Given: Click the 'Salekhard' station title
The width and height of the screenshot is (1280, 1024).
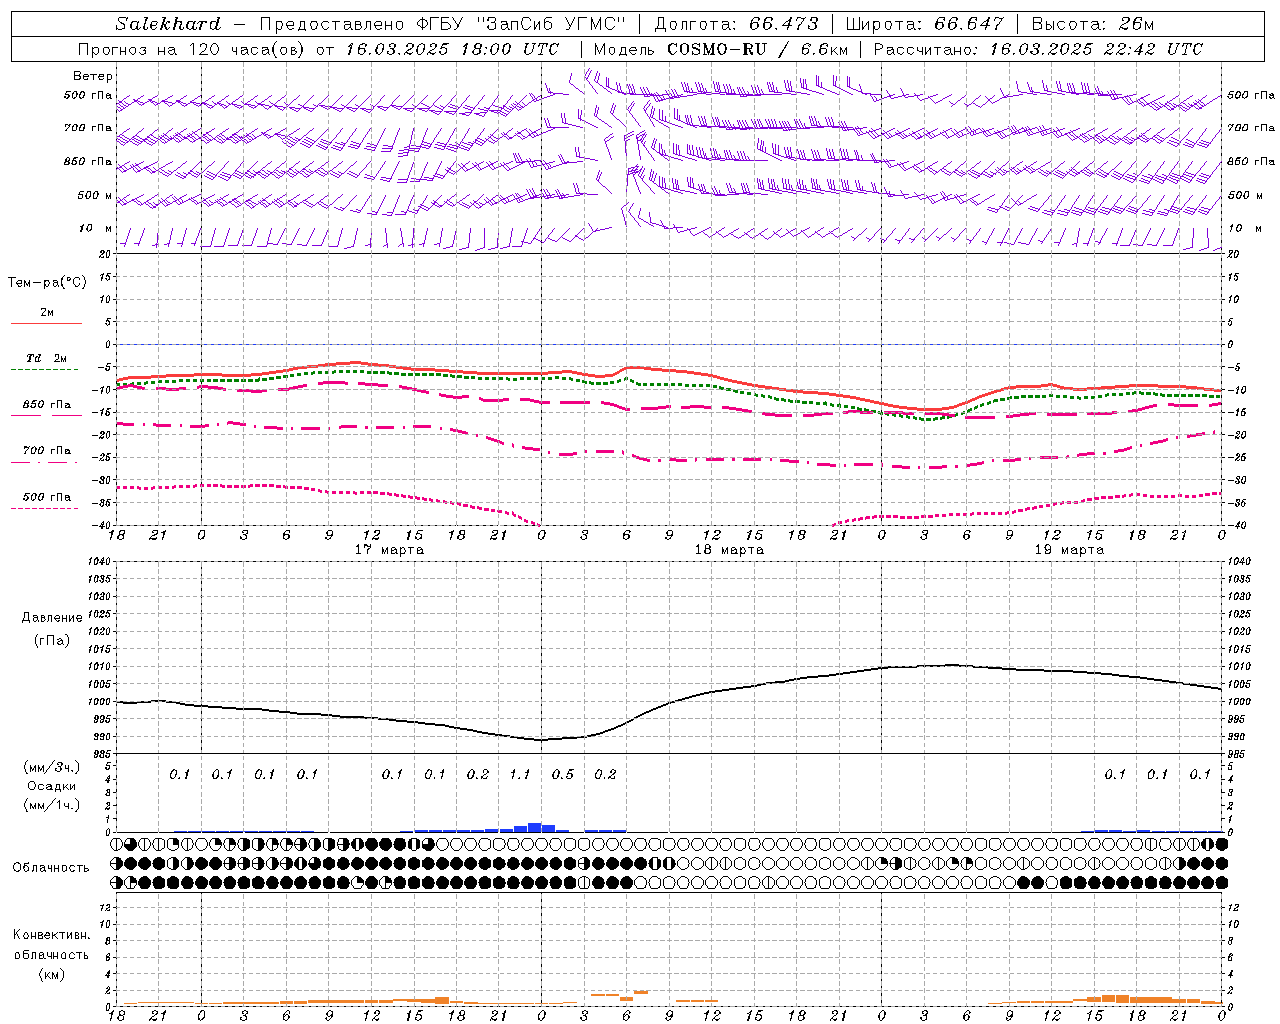Looking at the screenshot, I should [x=168, y=24].
